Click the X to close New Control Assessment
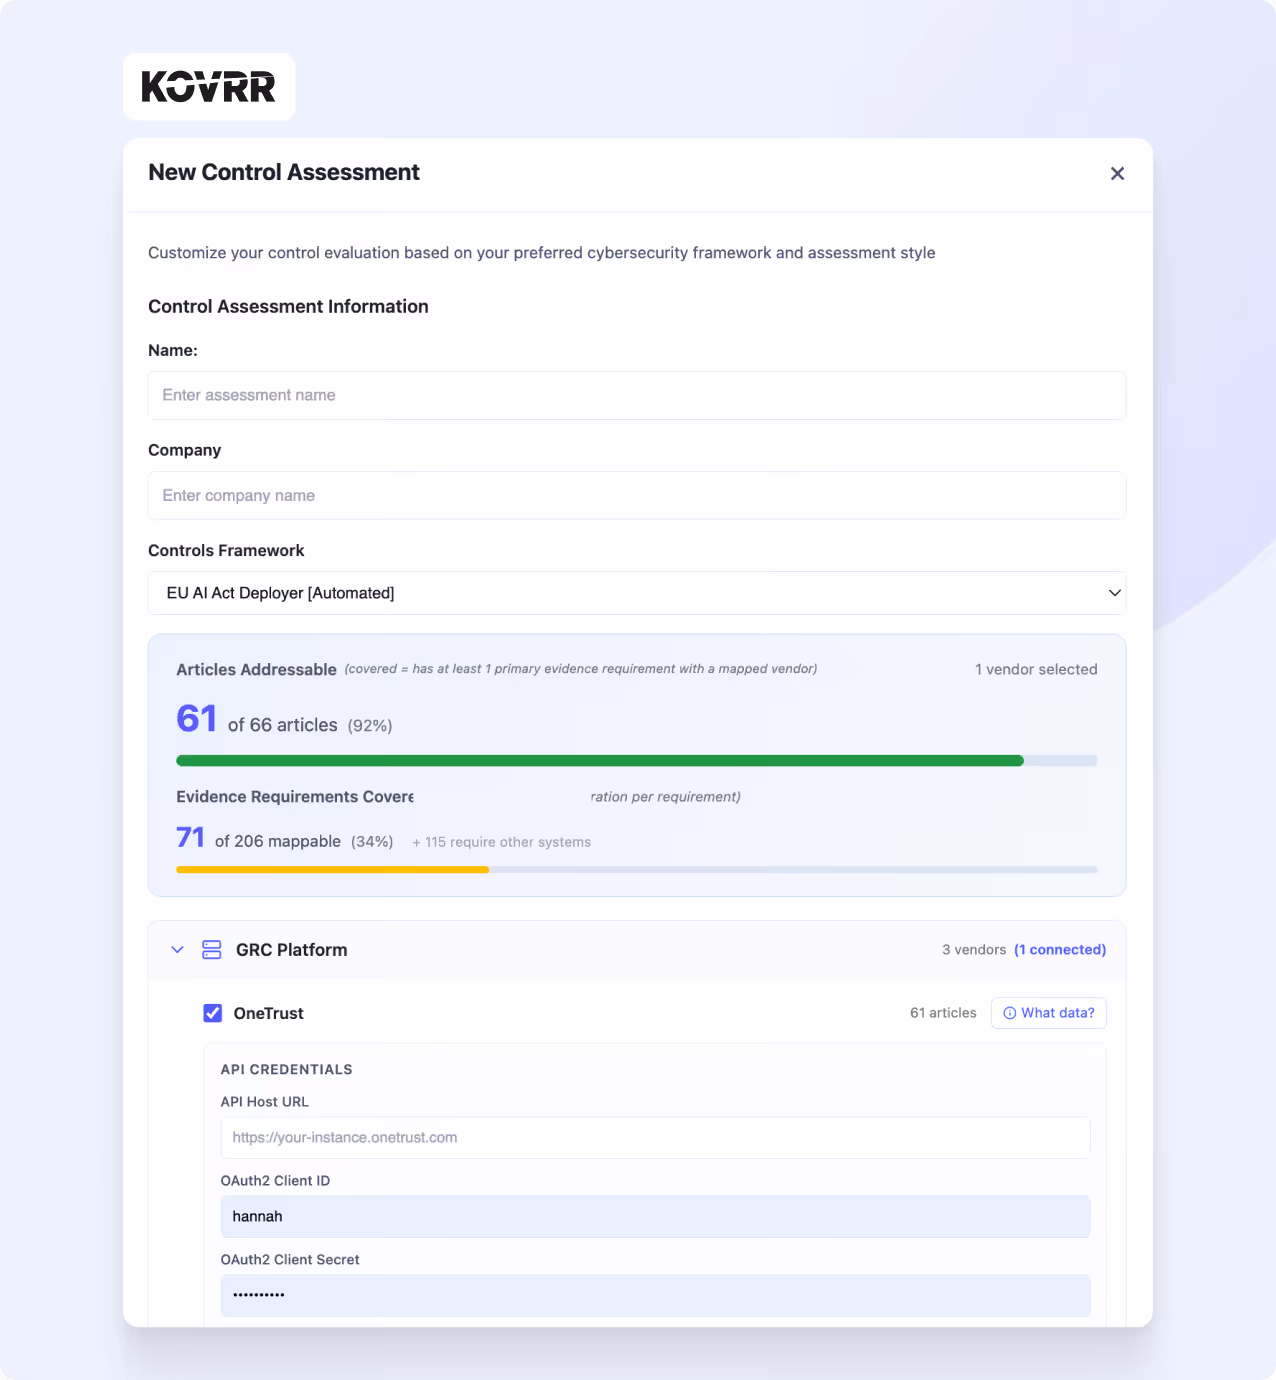1276x1380 pixels. (1117, 173)
